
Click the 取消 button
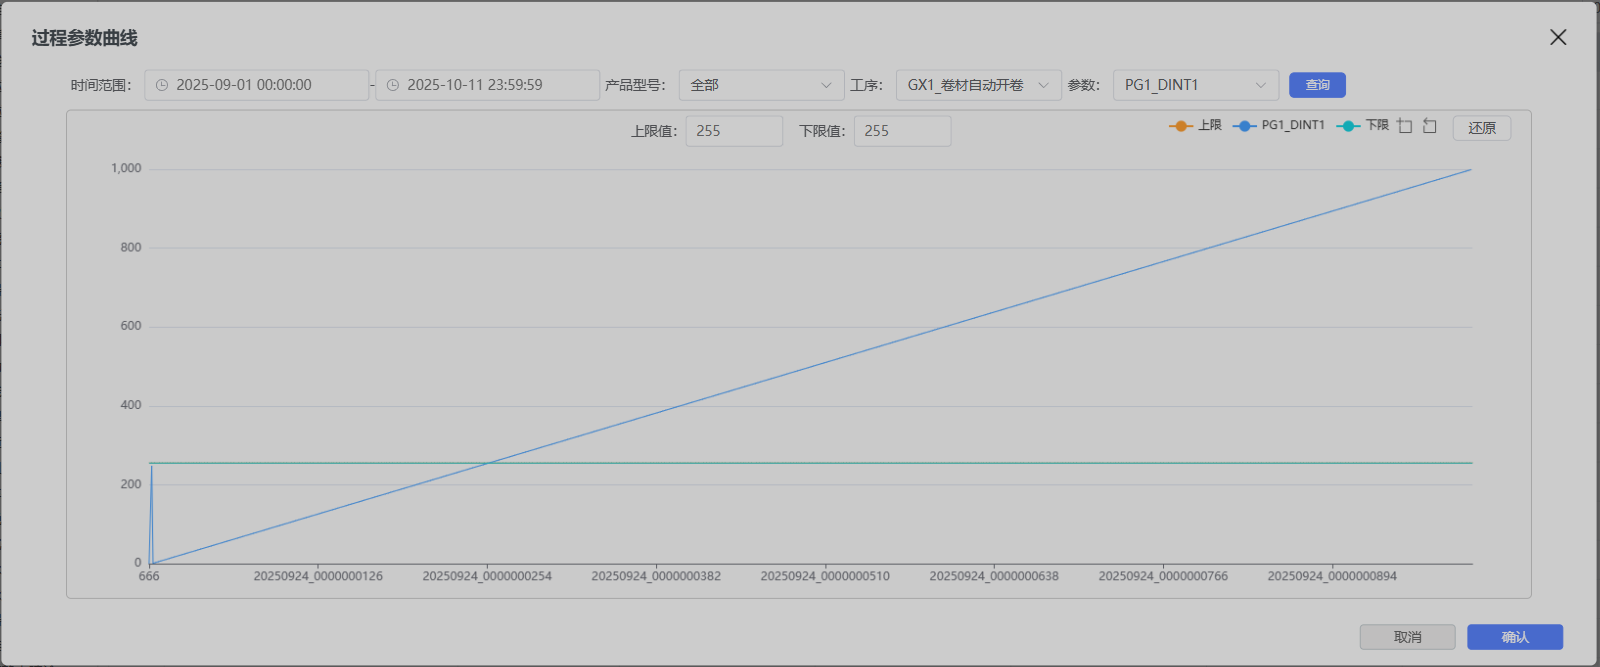point(1407,637)
